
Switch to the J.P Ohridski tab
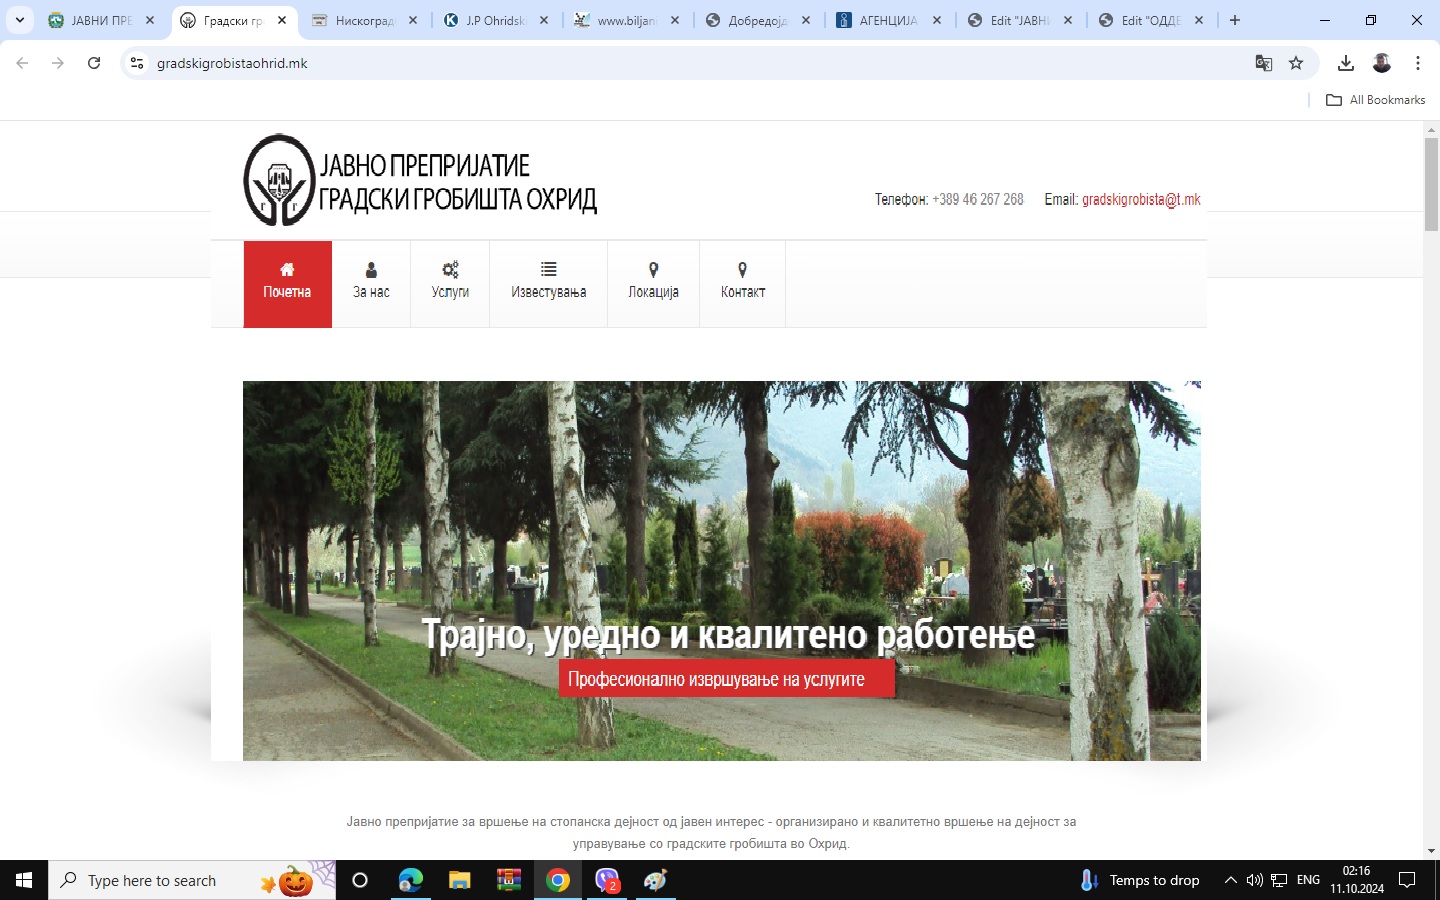[494, 20]
